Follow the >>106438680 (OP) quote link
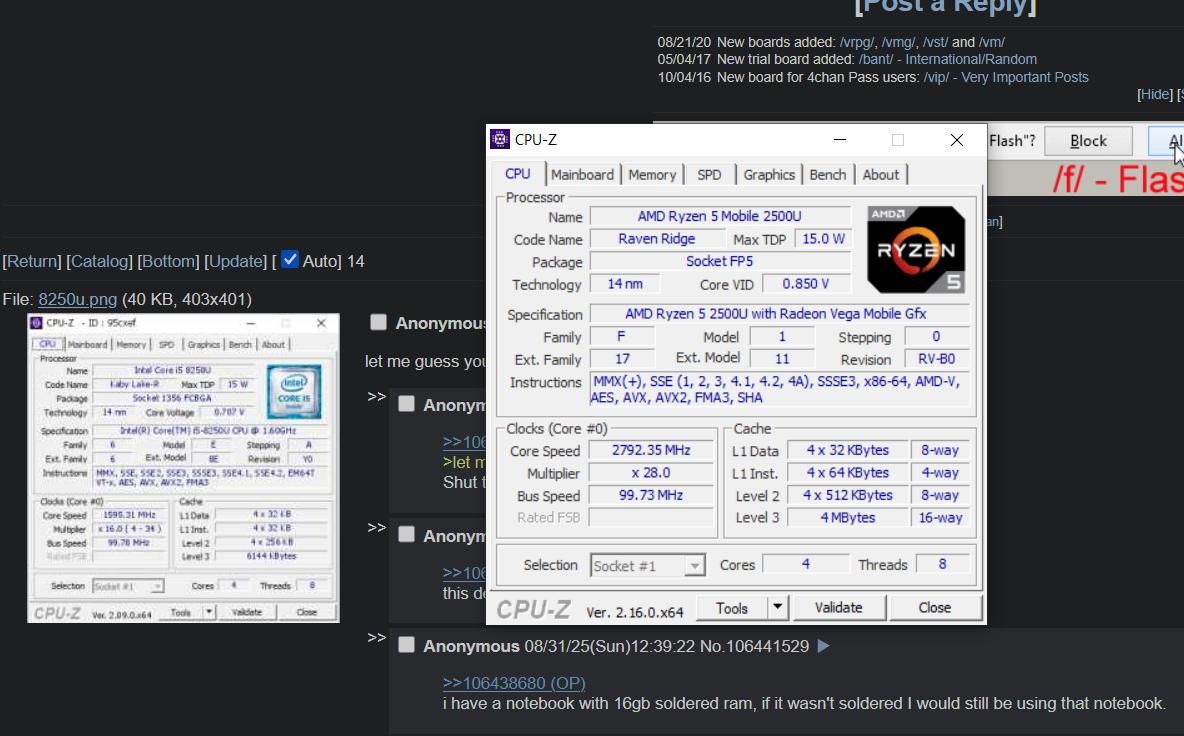The width and height of the screenshot is (1184, 736). tap(513, 682)
